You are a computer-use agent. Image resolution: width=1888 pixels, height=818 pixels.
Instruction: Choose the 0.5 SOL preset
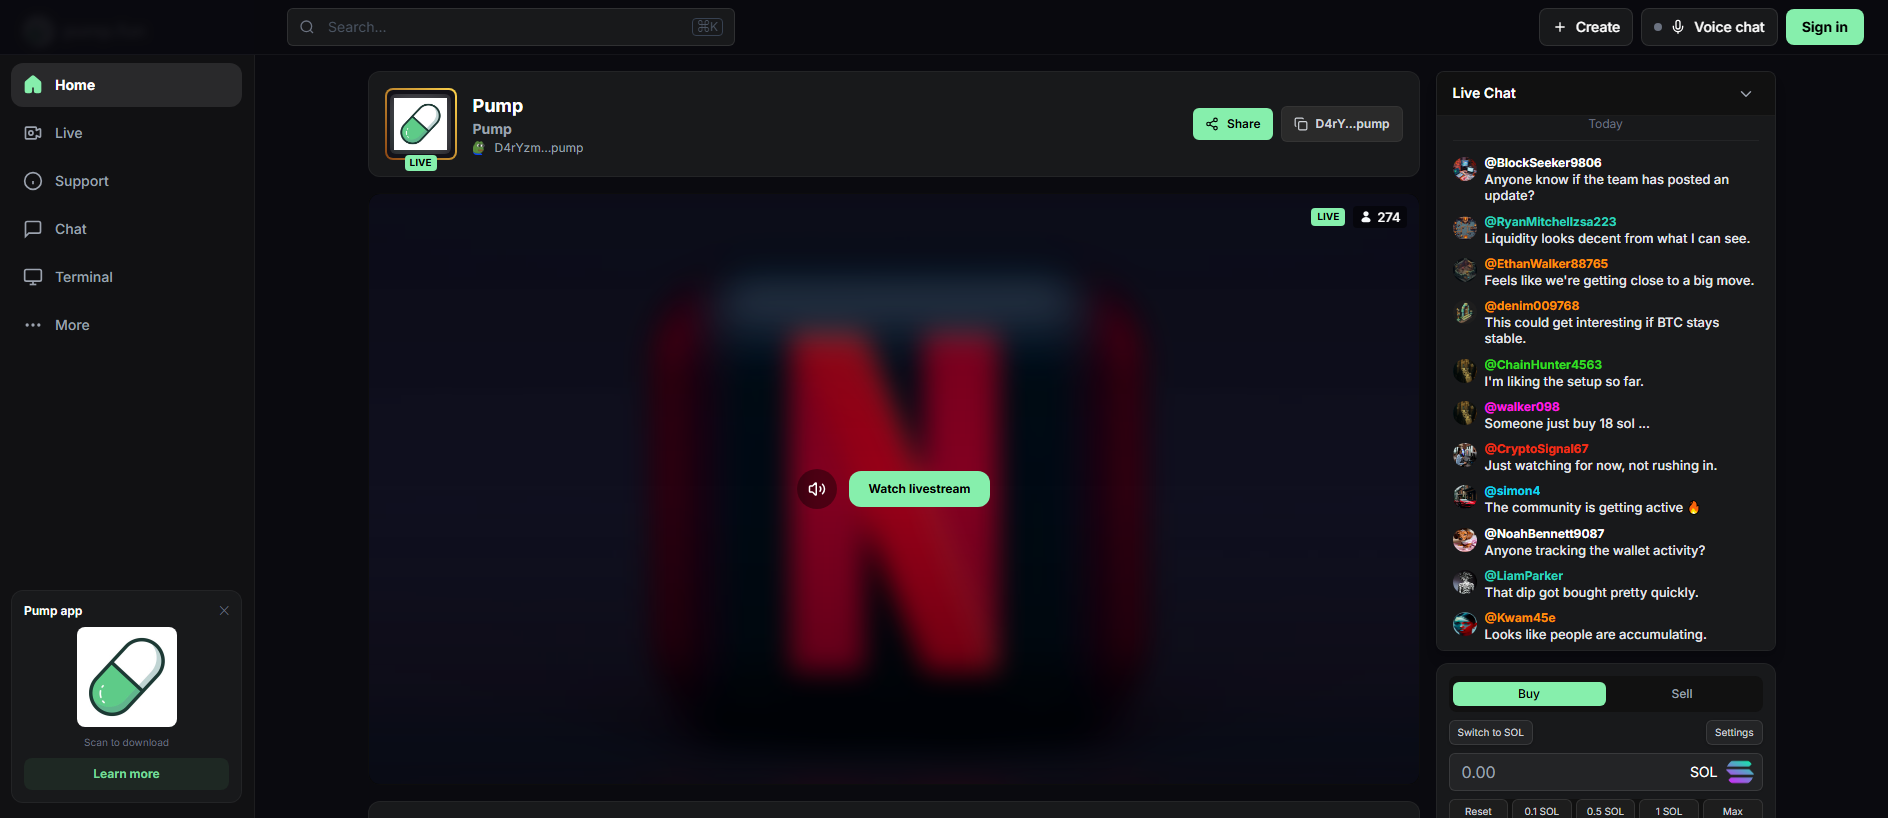tap(1605, 810)
